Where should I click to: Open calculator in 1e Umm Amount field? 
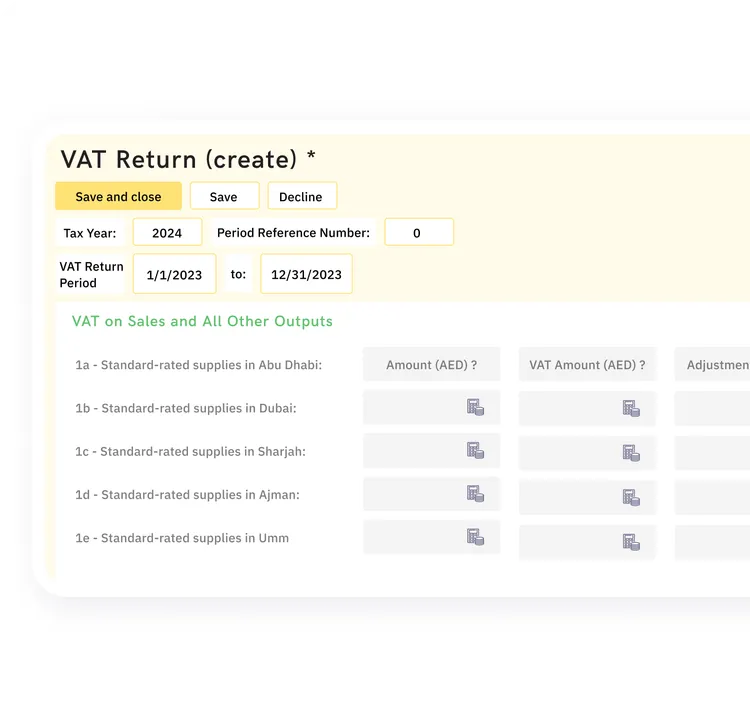click(475, 537)
